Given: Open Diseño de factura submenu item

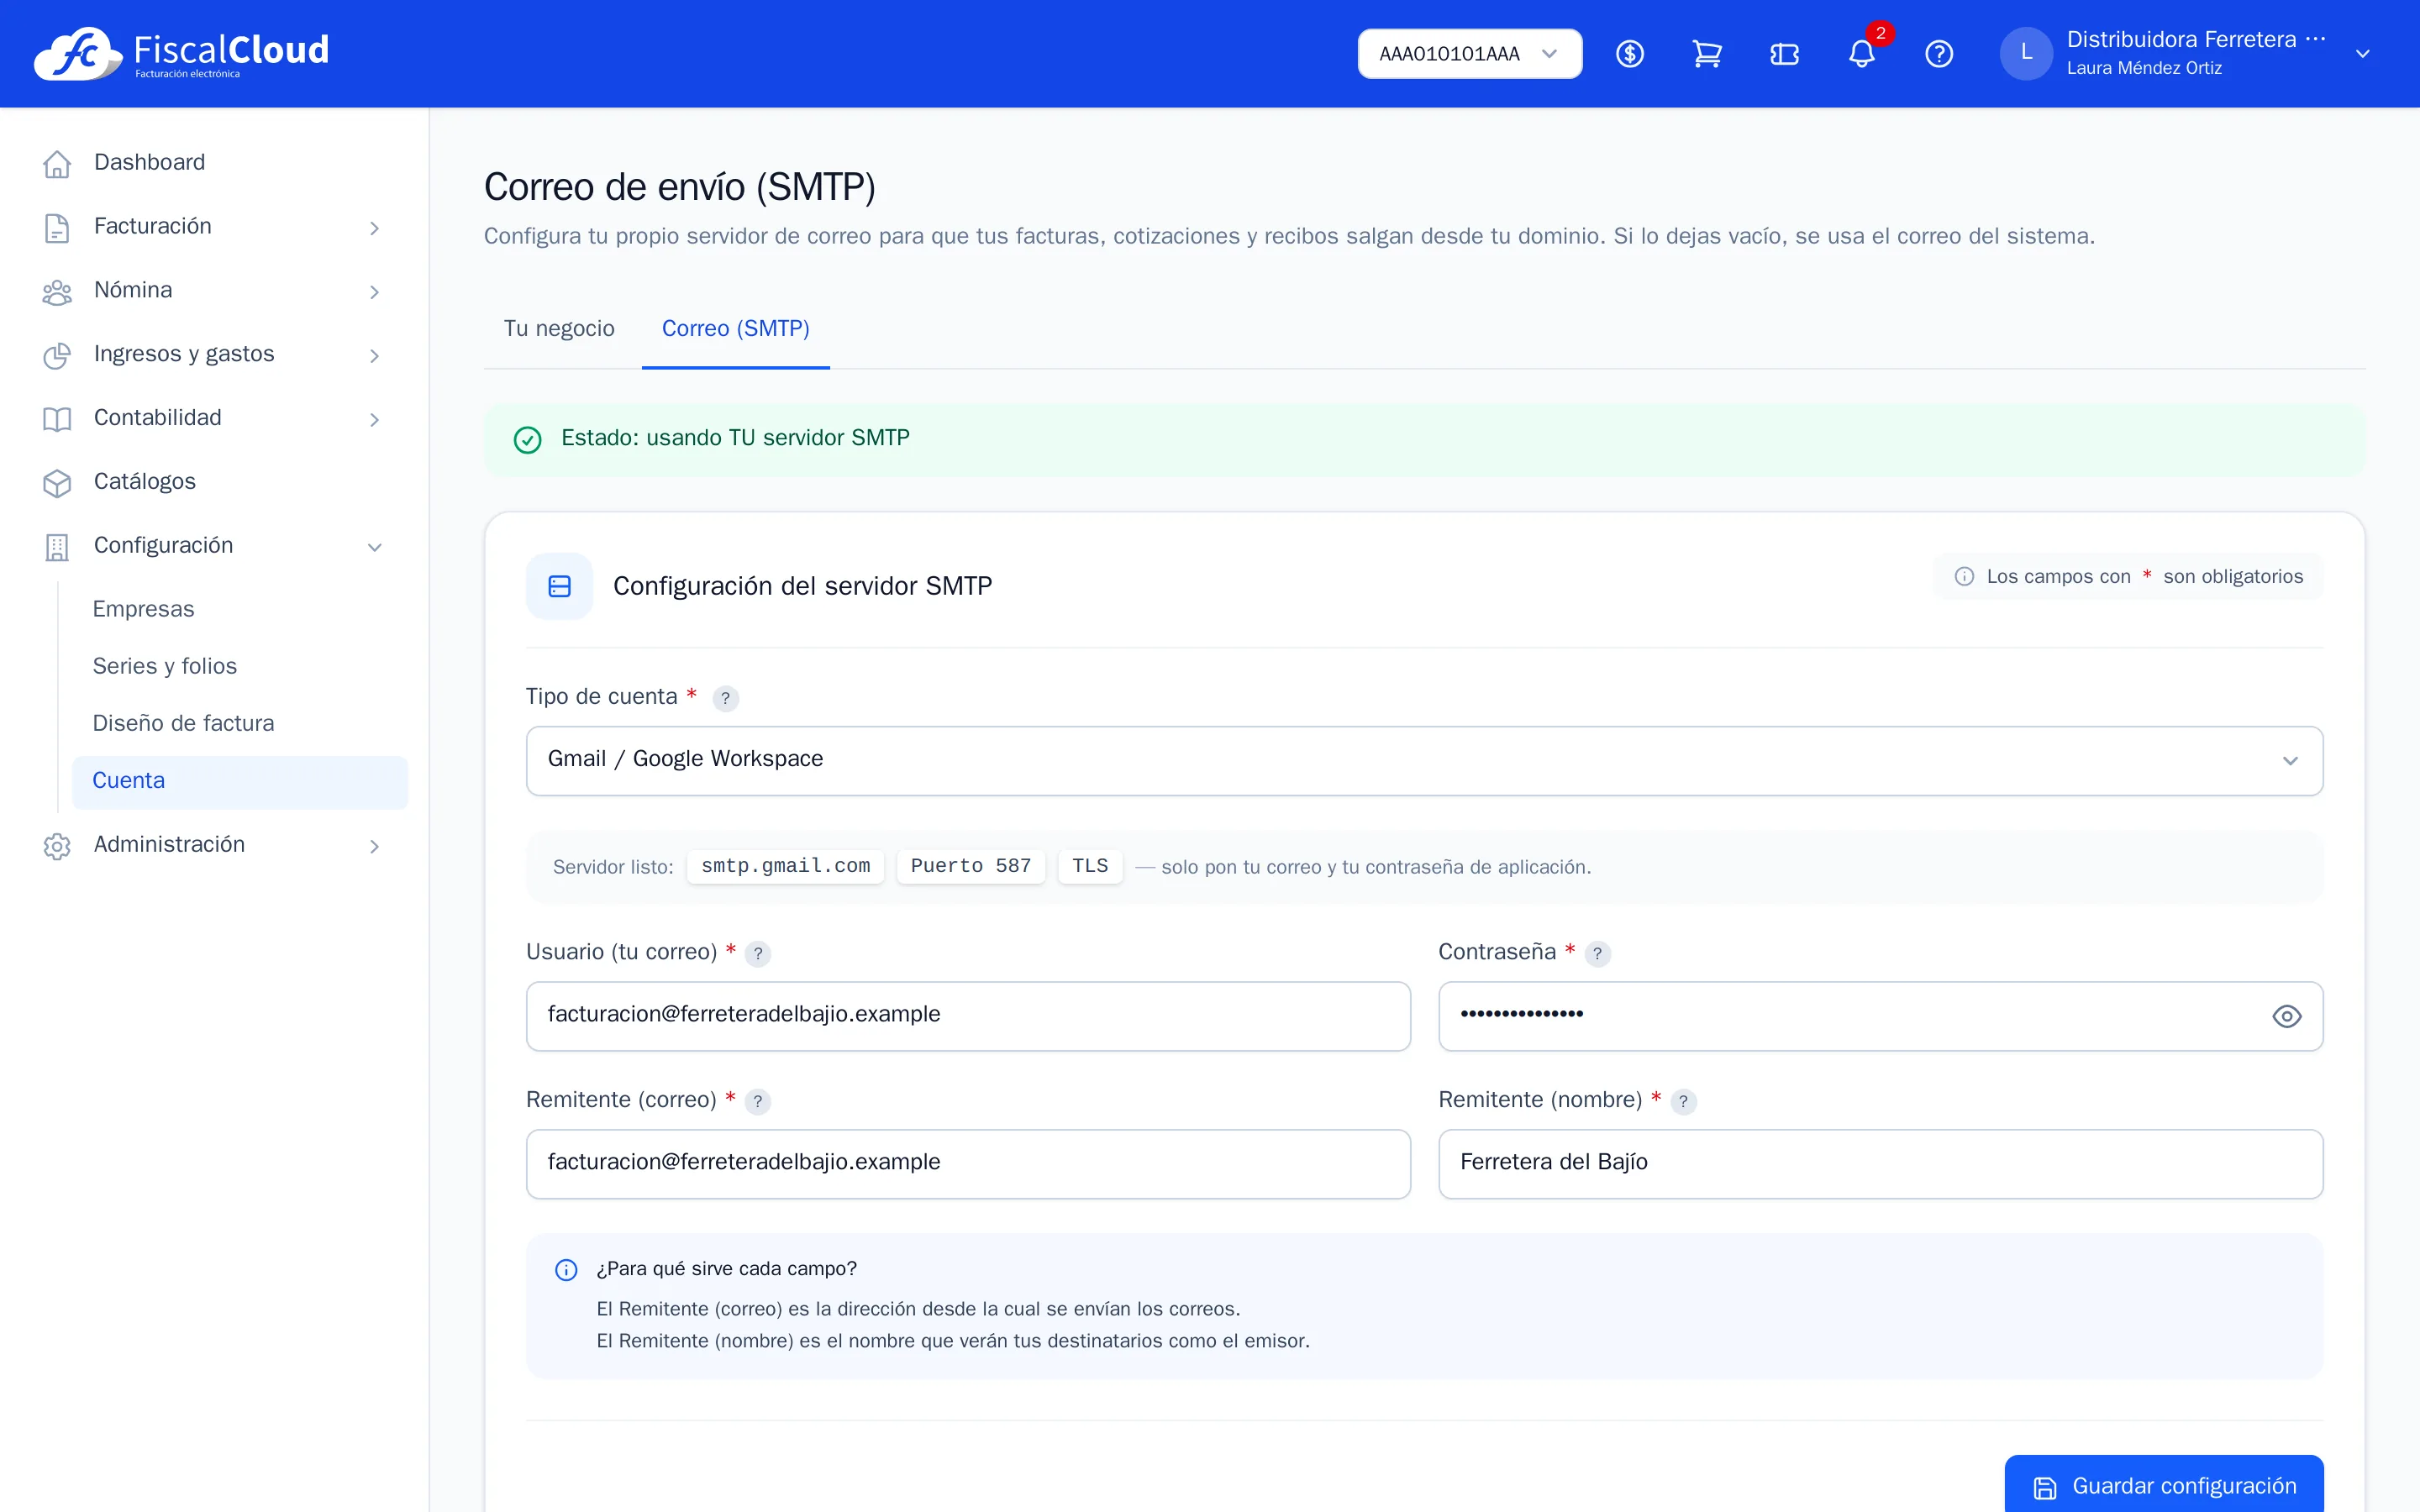Looking at the screenshot, I should 183,723.
